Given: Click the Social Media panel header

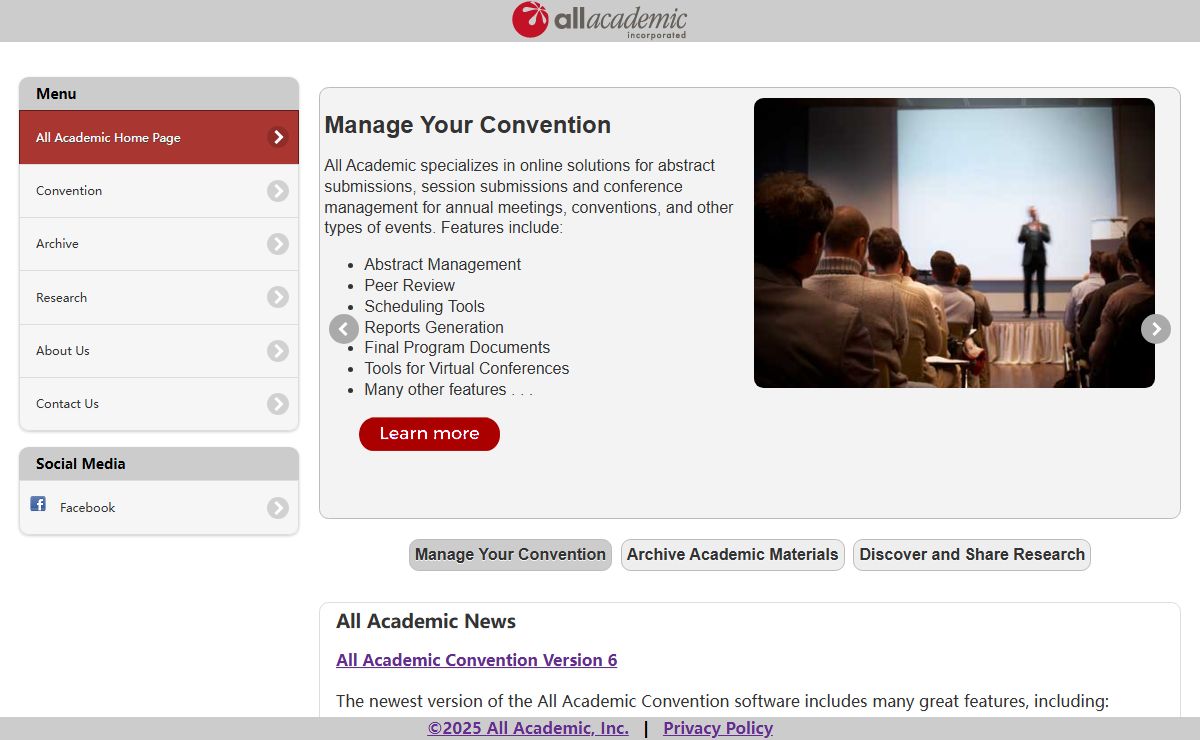Looking at the screenshot, I should click(159, 464).
